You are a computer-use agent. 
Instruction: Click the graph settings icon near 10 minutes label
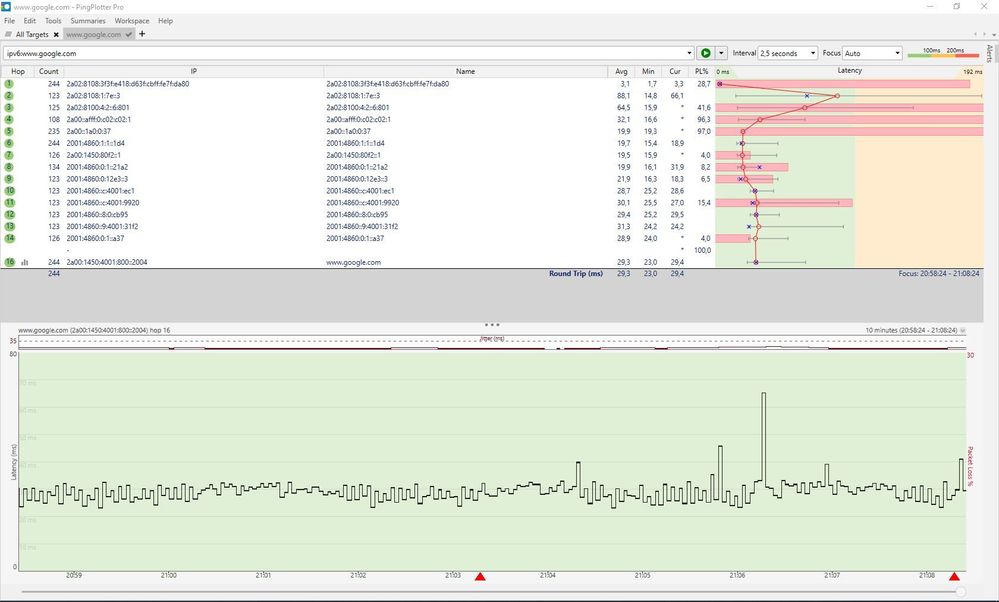[x=962, y=328]
